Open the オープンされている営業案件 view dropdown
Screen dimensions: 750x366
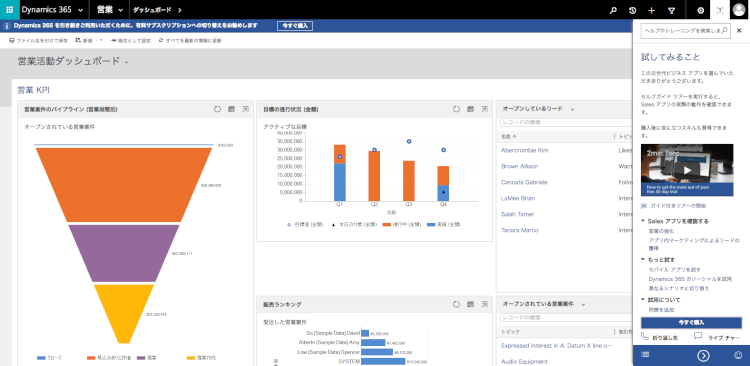coord(584,304)
